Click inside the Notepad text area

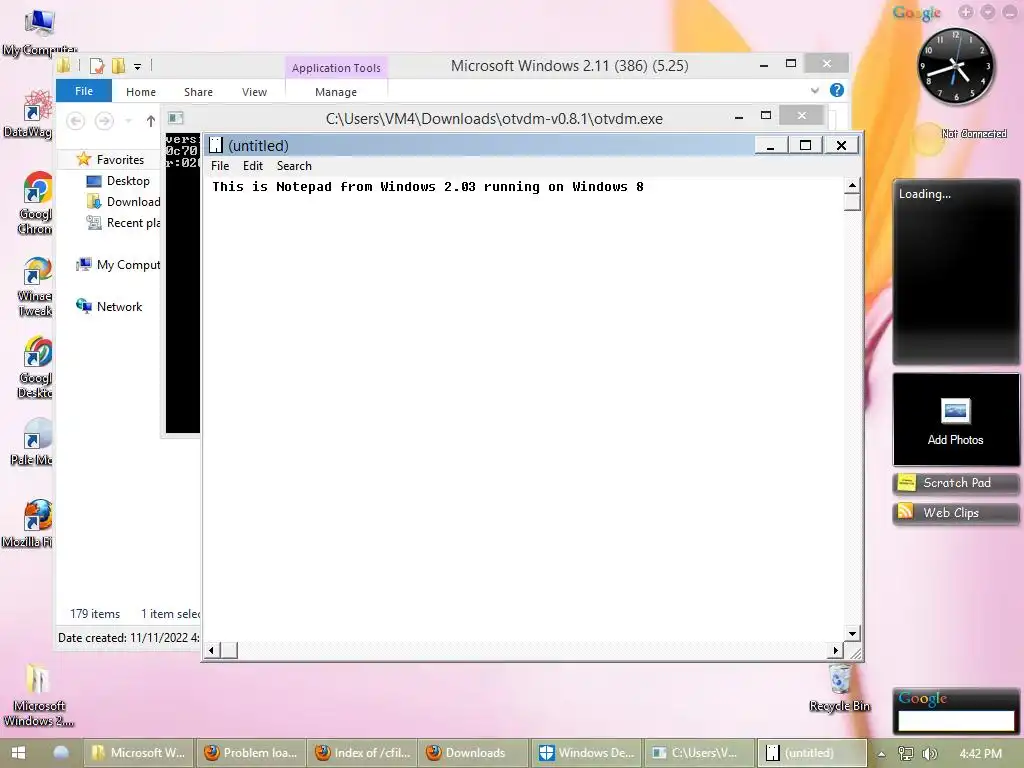[x=523, y=409]
